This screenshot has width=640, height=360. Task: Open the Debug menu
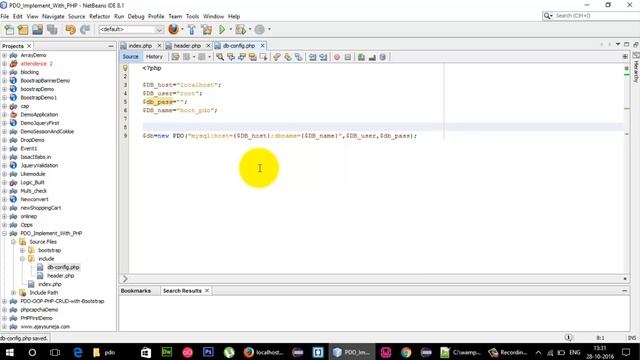coord(136,16)
